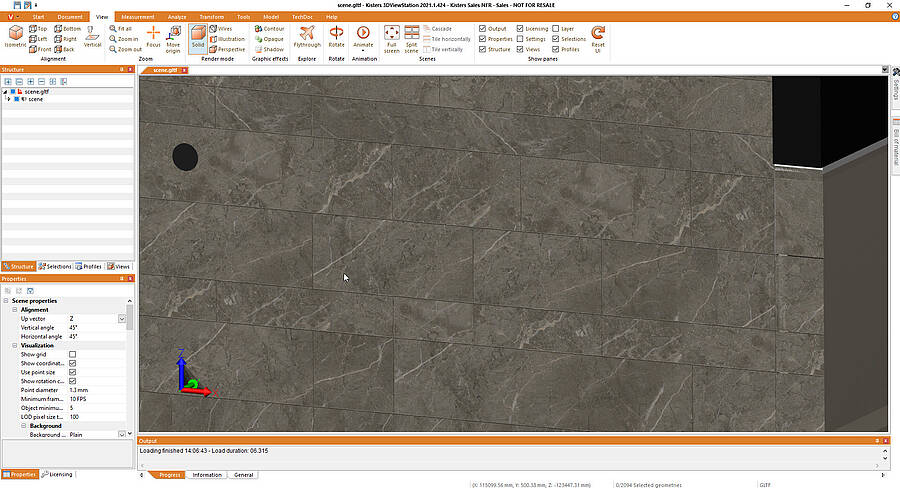Open the Up vector dropdown
900x488 pixels.
(122, 319)
